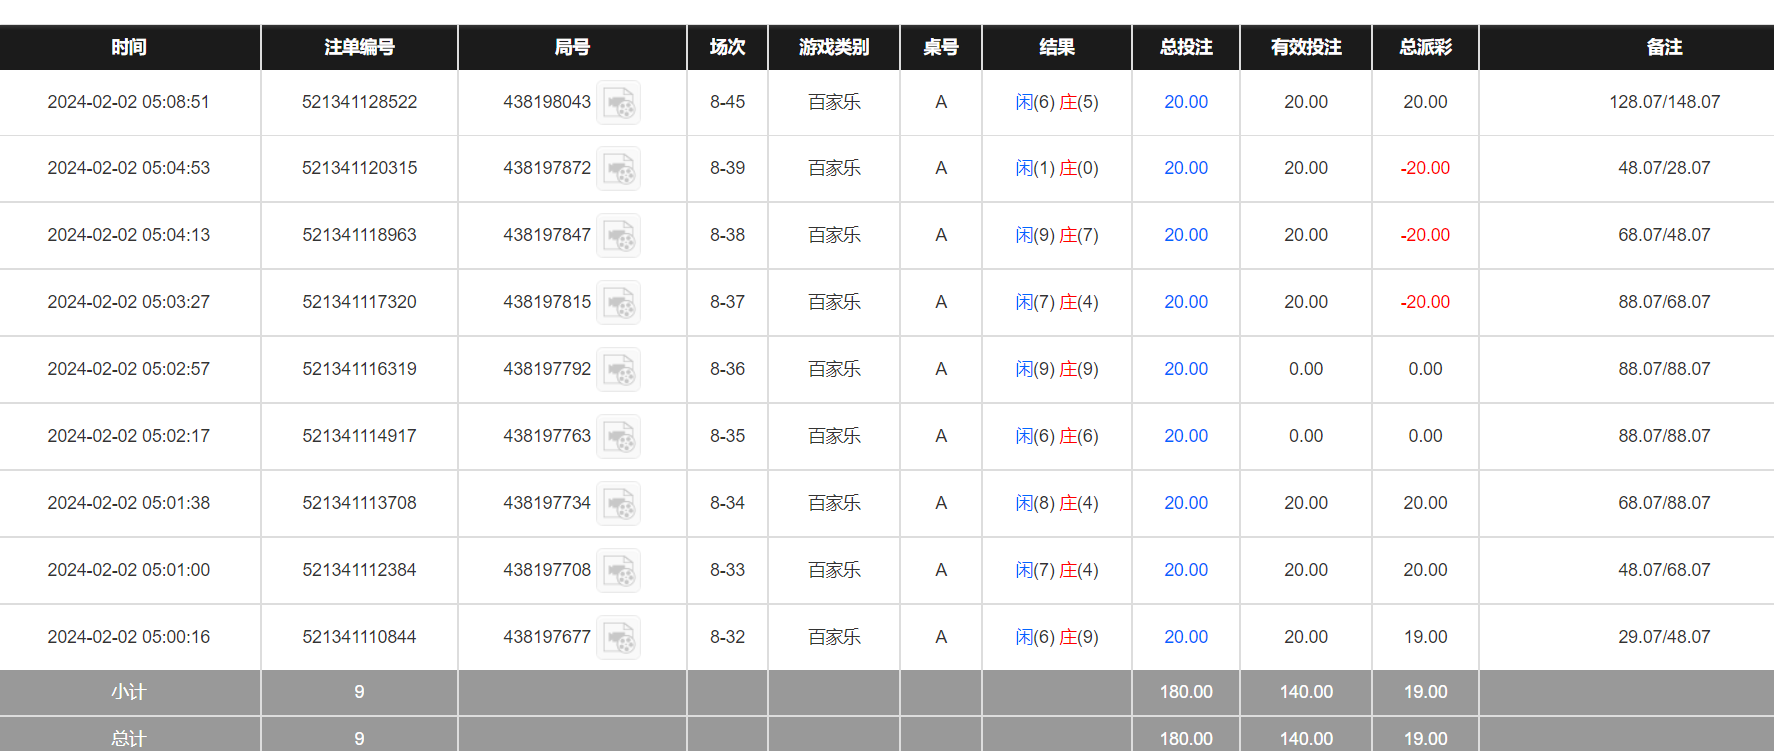Click the 注单编号 column header

359,47
